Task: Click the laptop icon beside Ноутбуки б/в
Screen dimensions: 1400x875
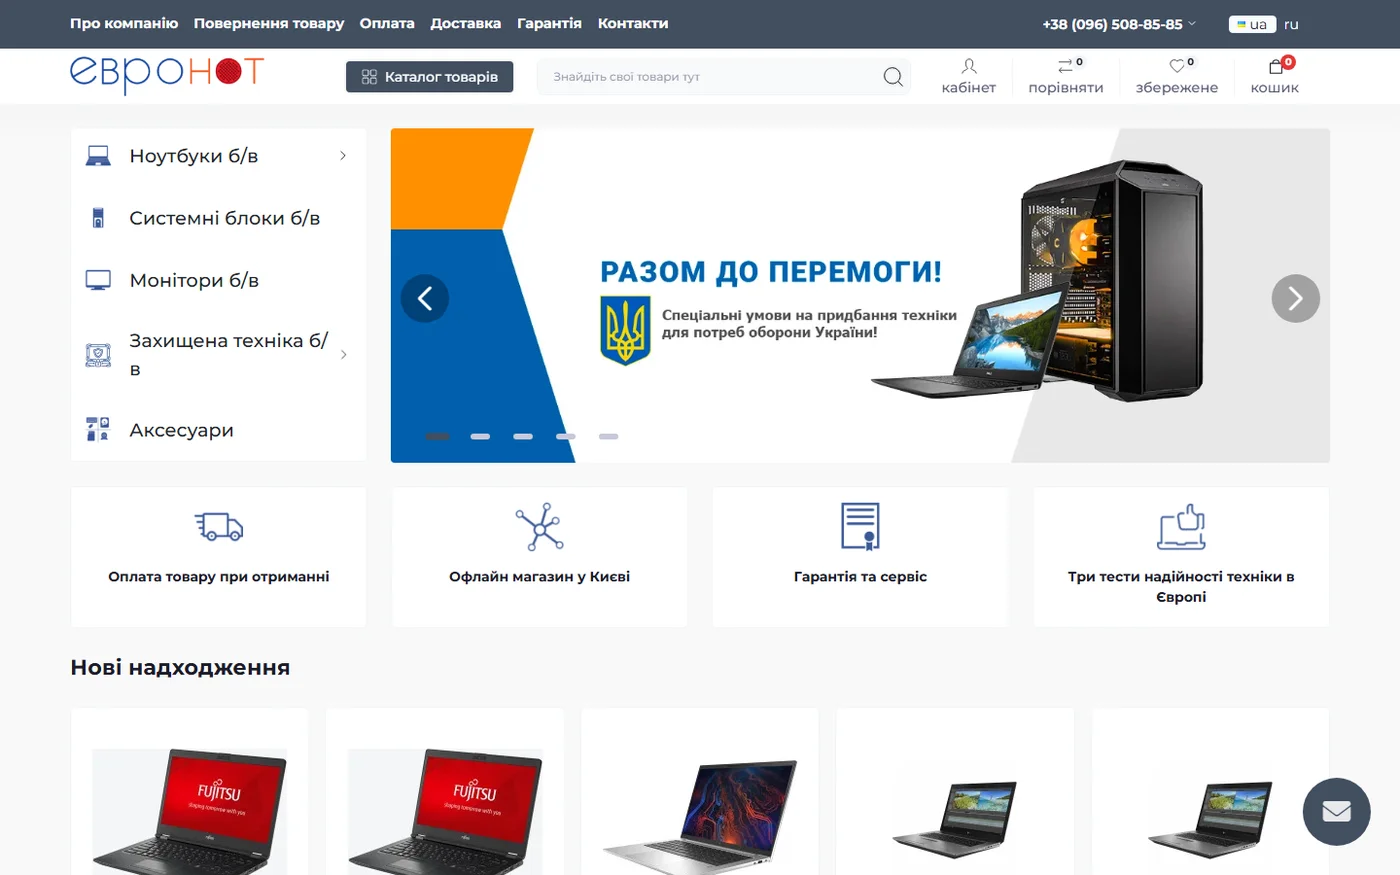Action: [98, 156]
